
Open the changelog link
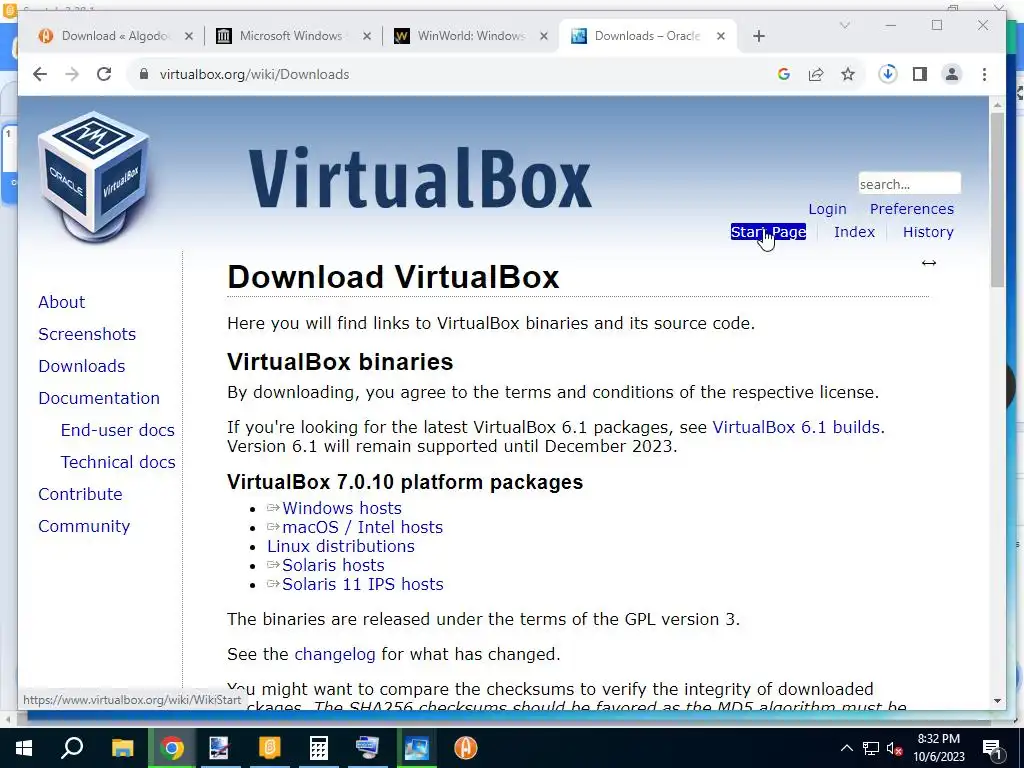[x=335, y=654]
